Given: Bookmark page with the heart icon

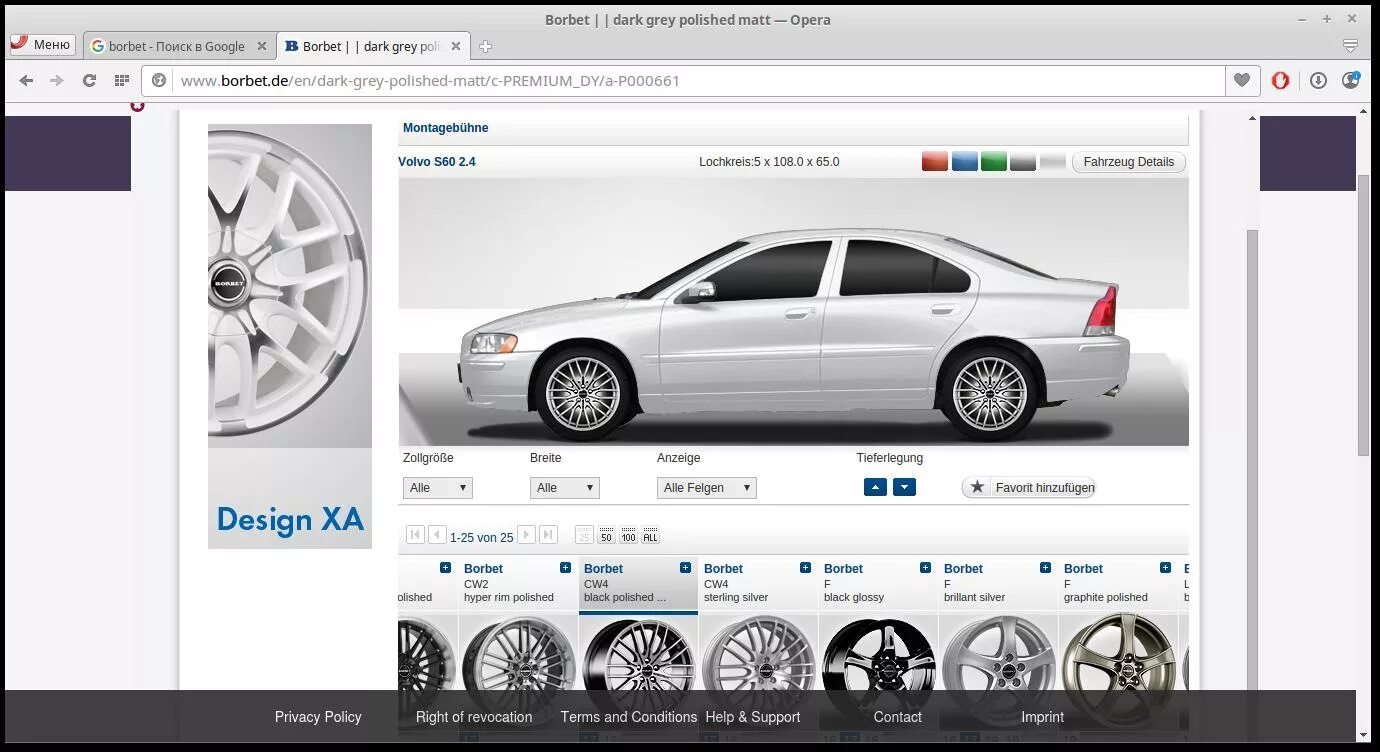Looking at the screenshot, I should 1242,81.
